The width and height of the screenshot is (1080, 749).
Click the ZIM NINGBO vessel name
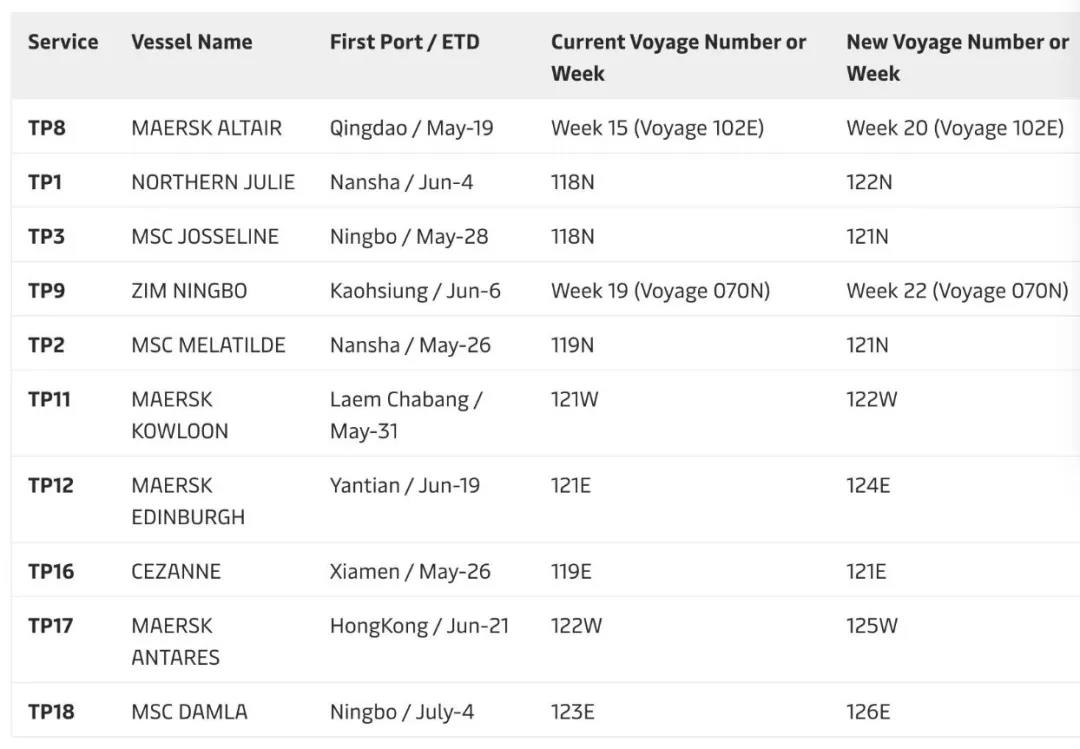tap(189, 291)
